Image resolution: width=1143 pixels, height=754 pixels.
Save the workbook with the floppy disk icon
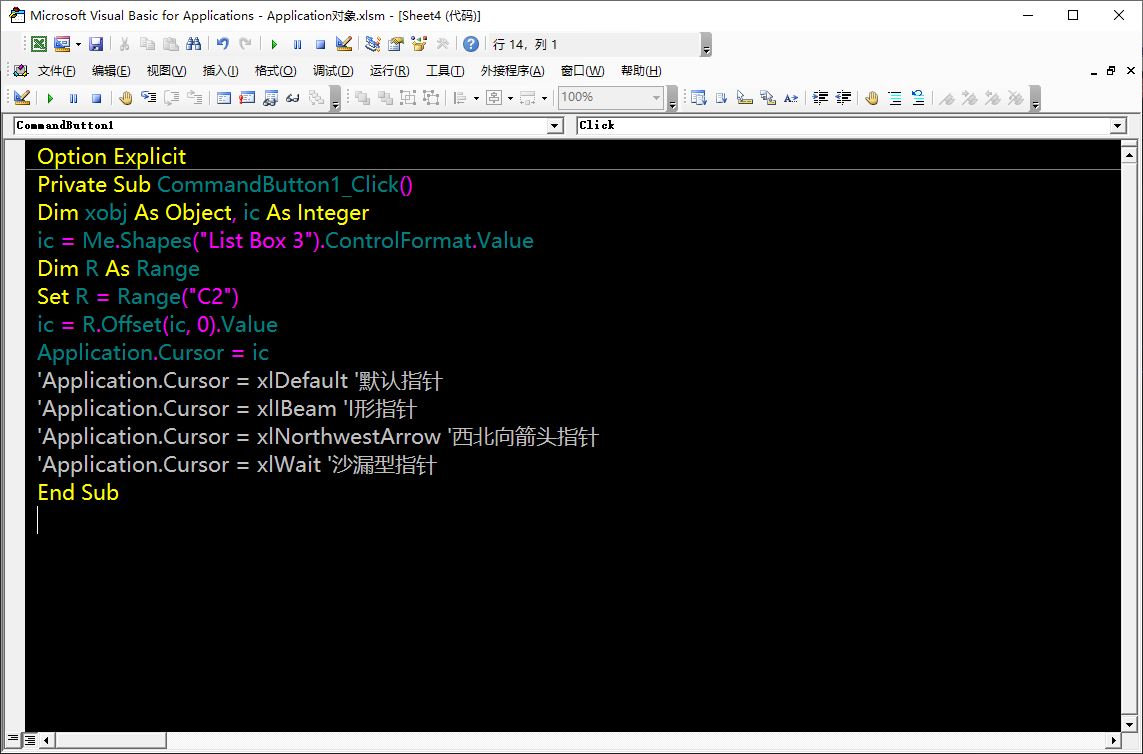pyautogui.click(x=96, y=44)
